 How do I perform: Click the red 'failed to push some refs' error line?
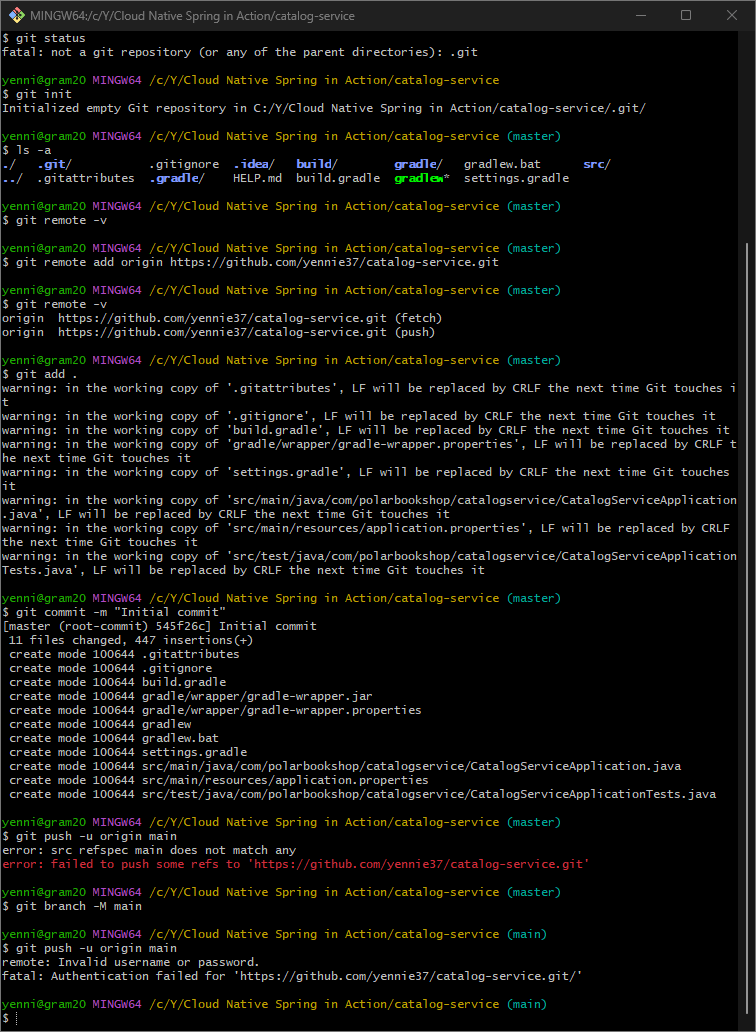[295, 864]
